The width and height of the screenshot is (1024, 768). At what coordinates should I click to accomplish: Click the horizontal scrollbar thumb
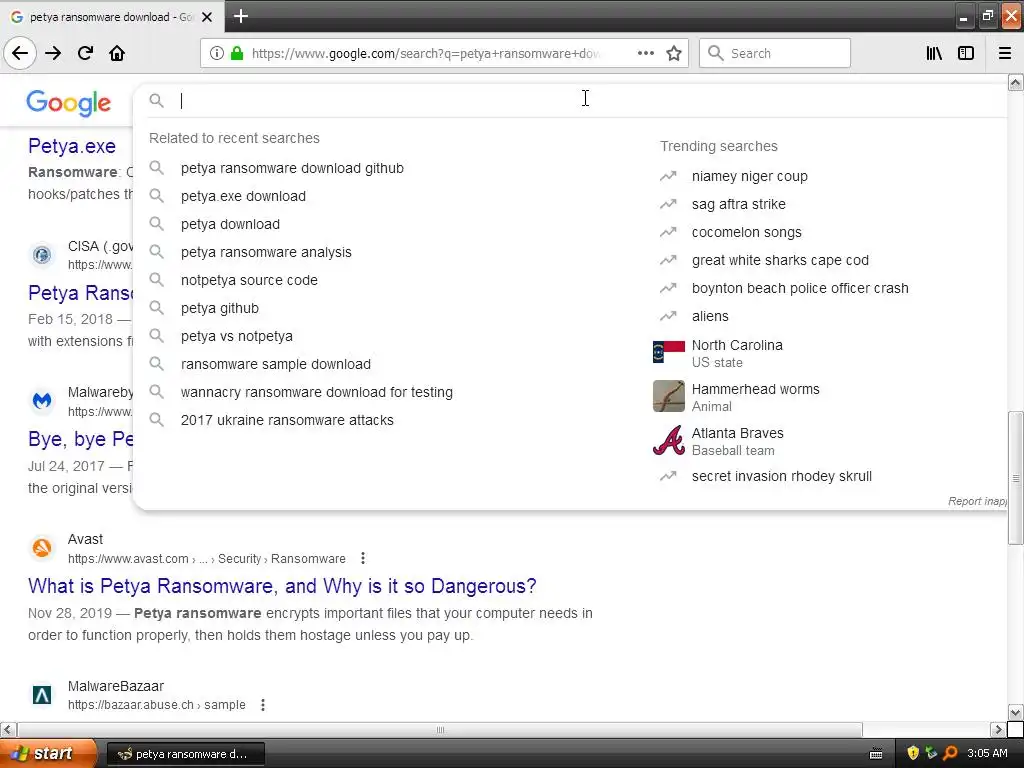[x=440, y=729]
